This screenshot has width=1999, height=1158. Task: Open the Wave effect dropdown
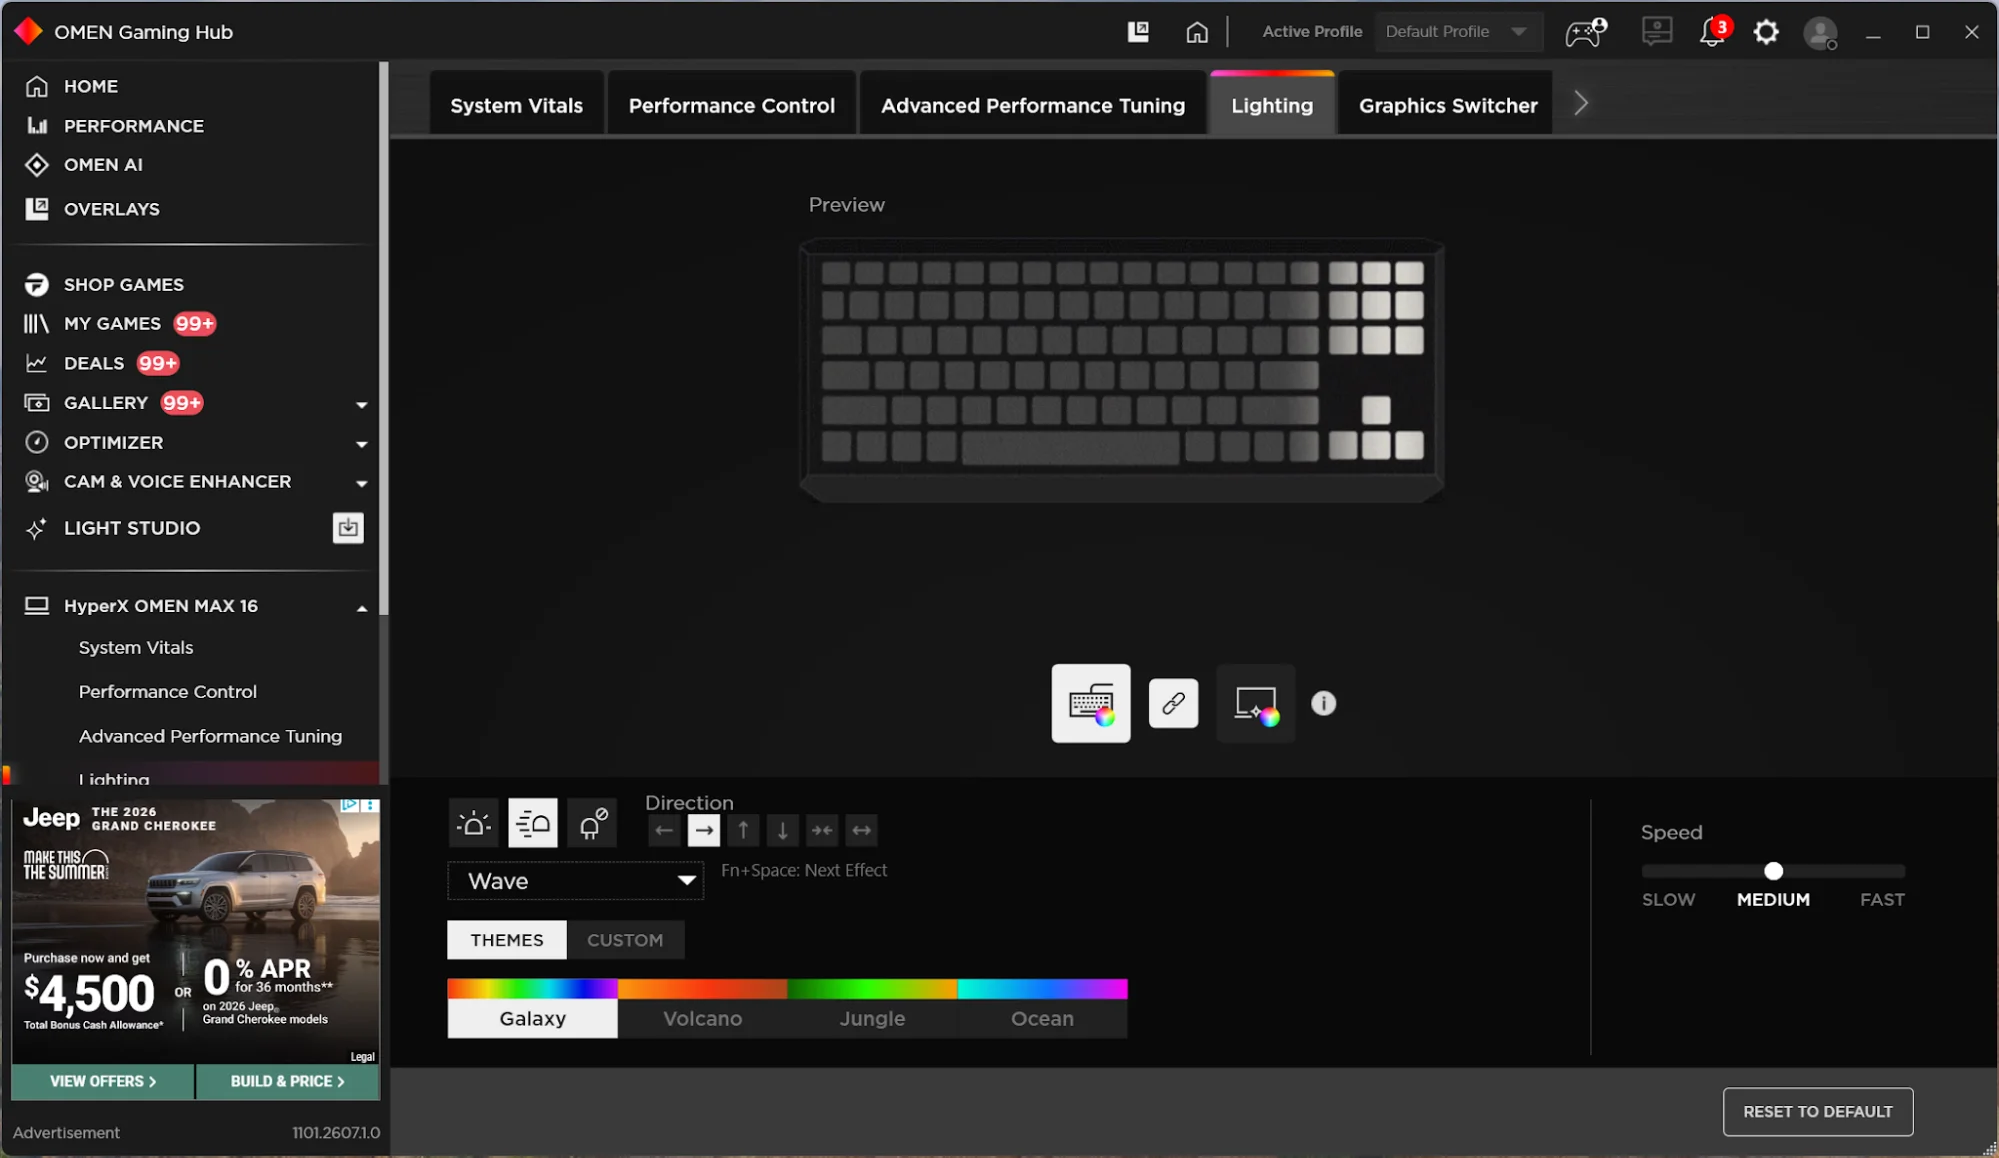point(576,881)
